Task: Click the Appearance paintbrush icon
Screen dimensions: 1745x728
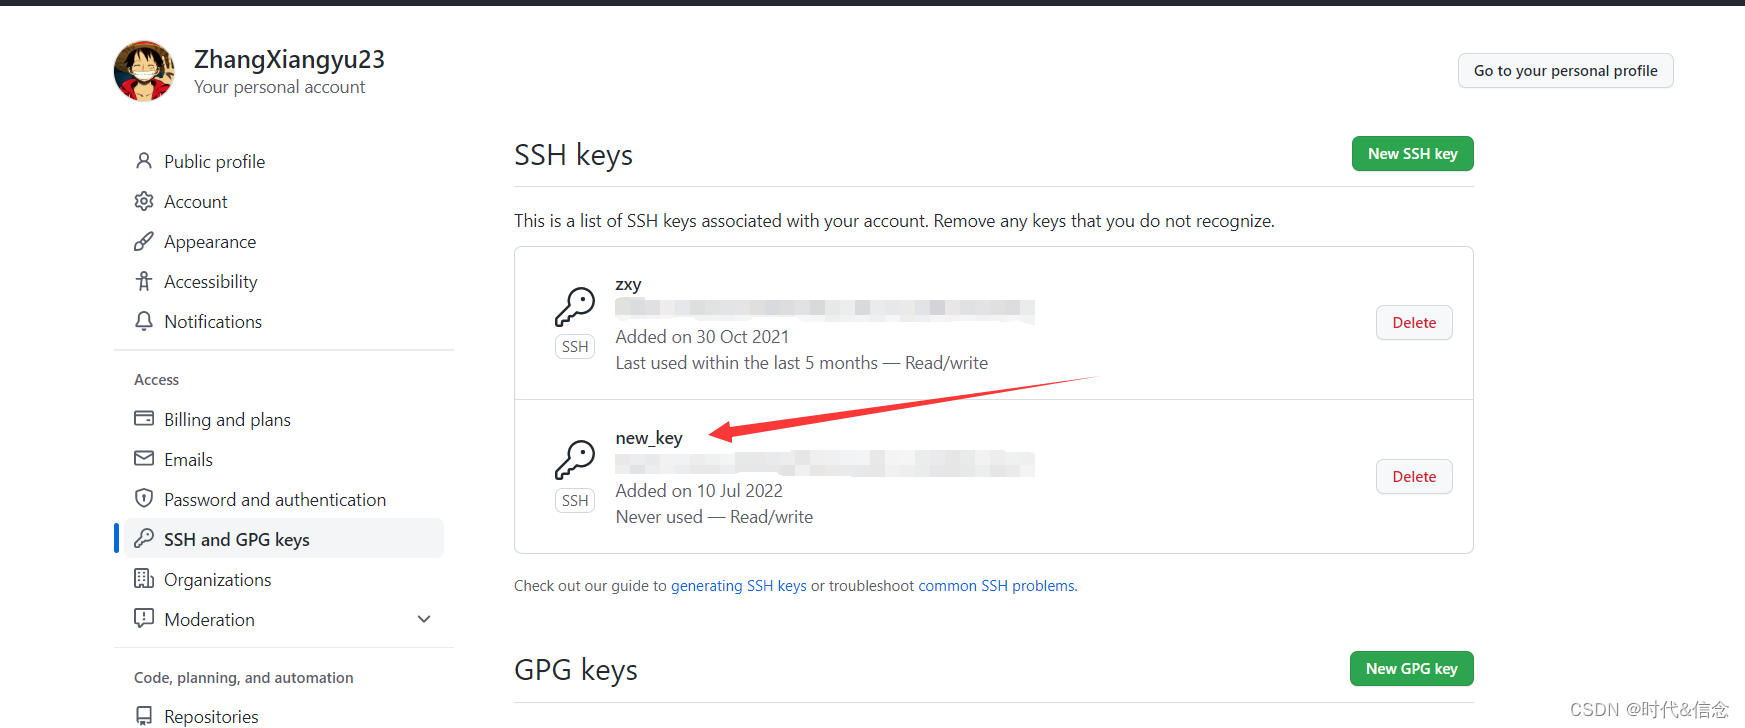Action: (x=144, y=241)
